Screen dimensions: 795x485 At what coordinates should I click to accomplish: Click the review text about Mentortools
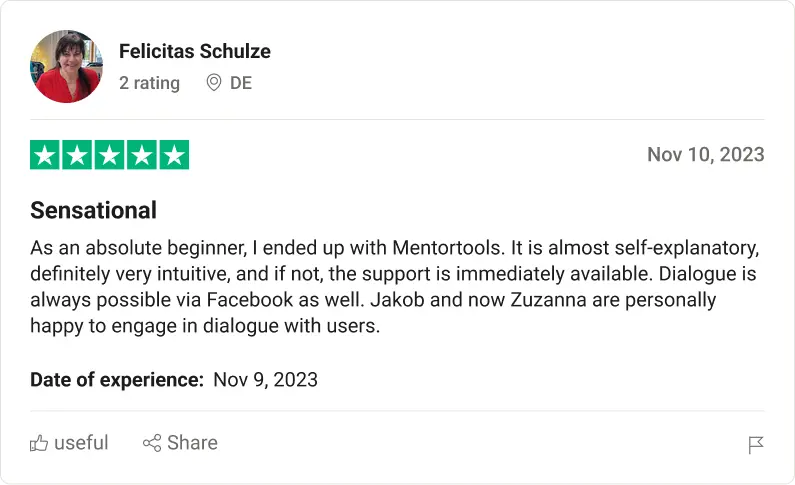point(395,286)
